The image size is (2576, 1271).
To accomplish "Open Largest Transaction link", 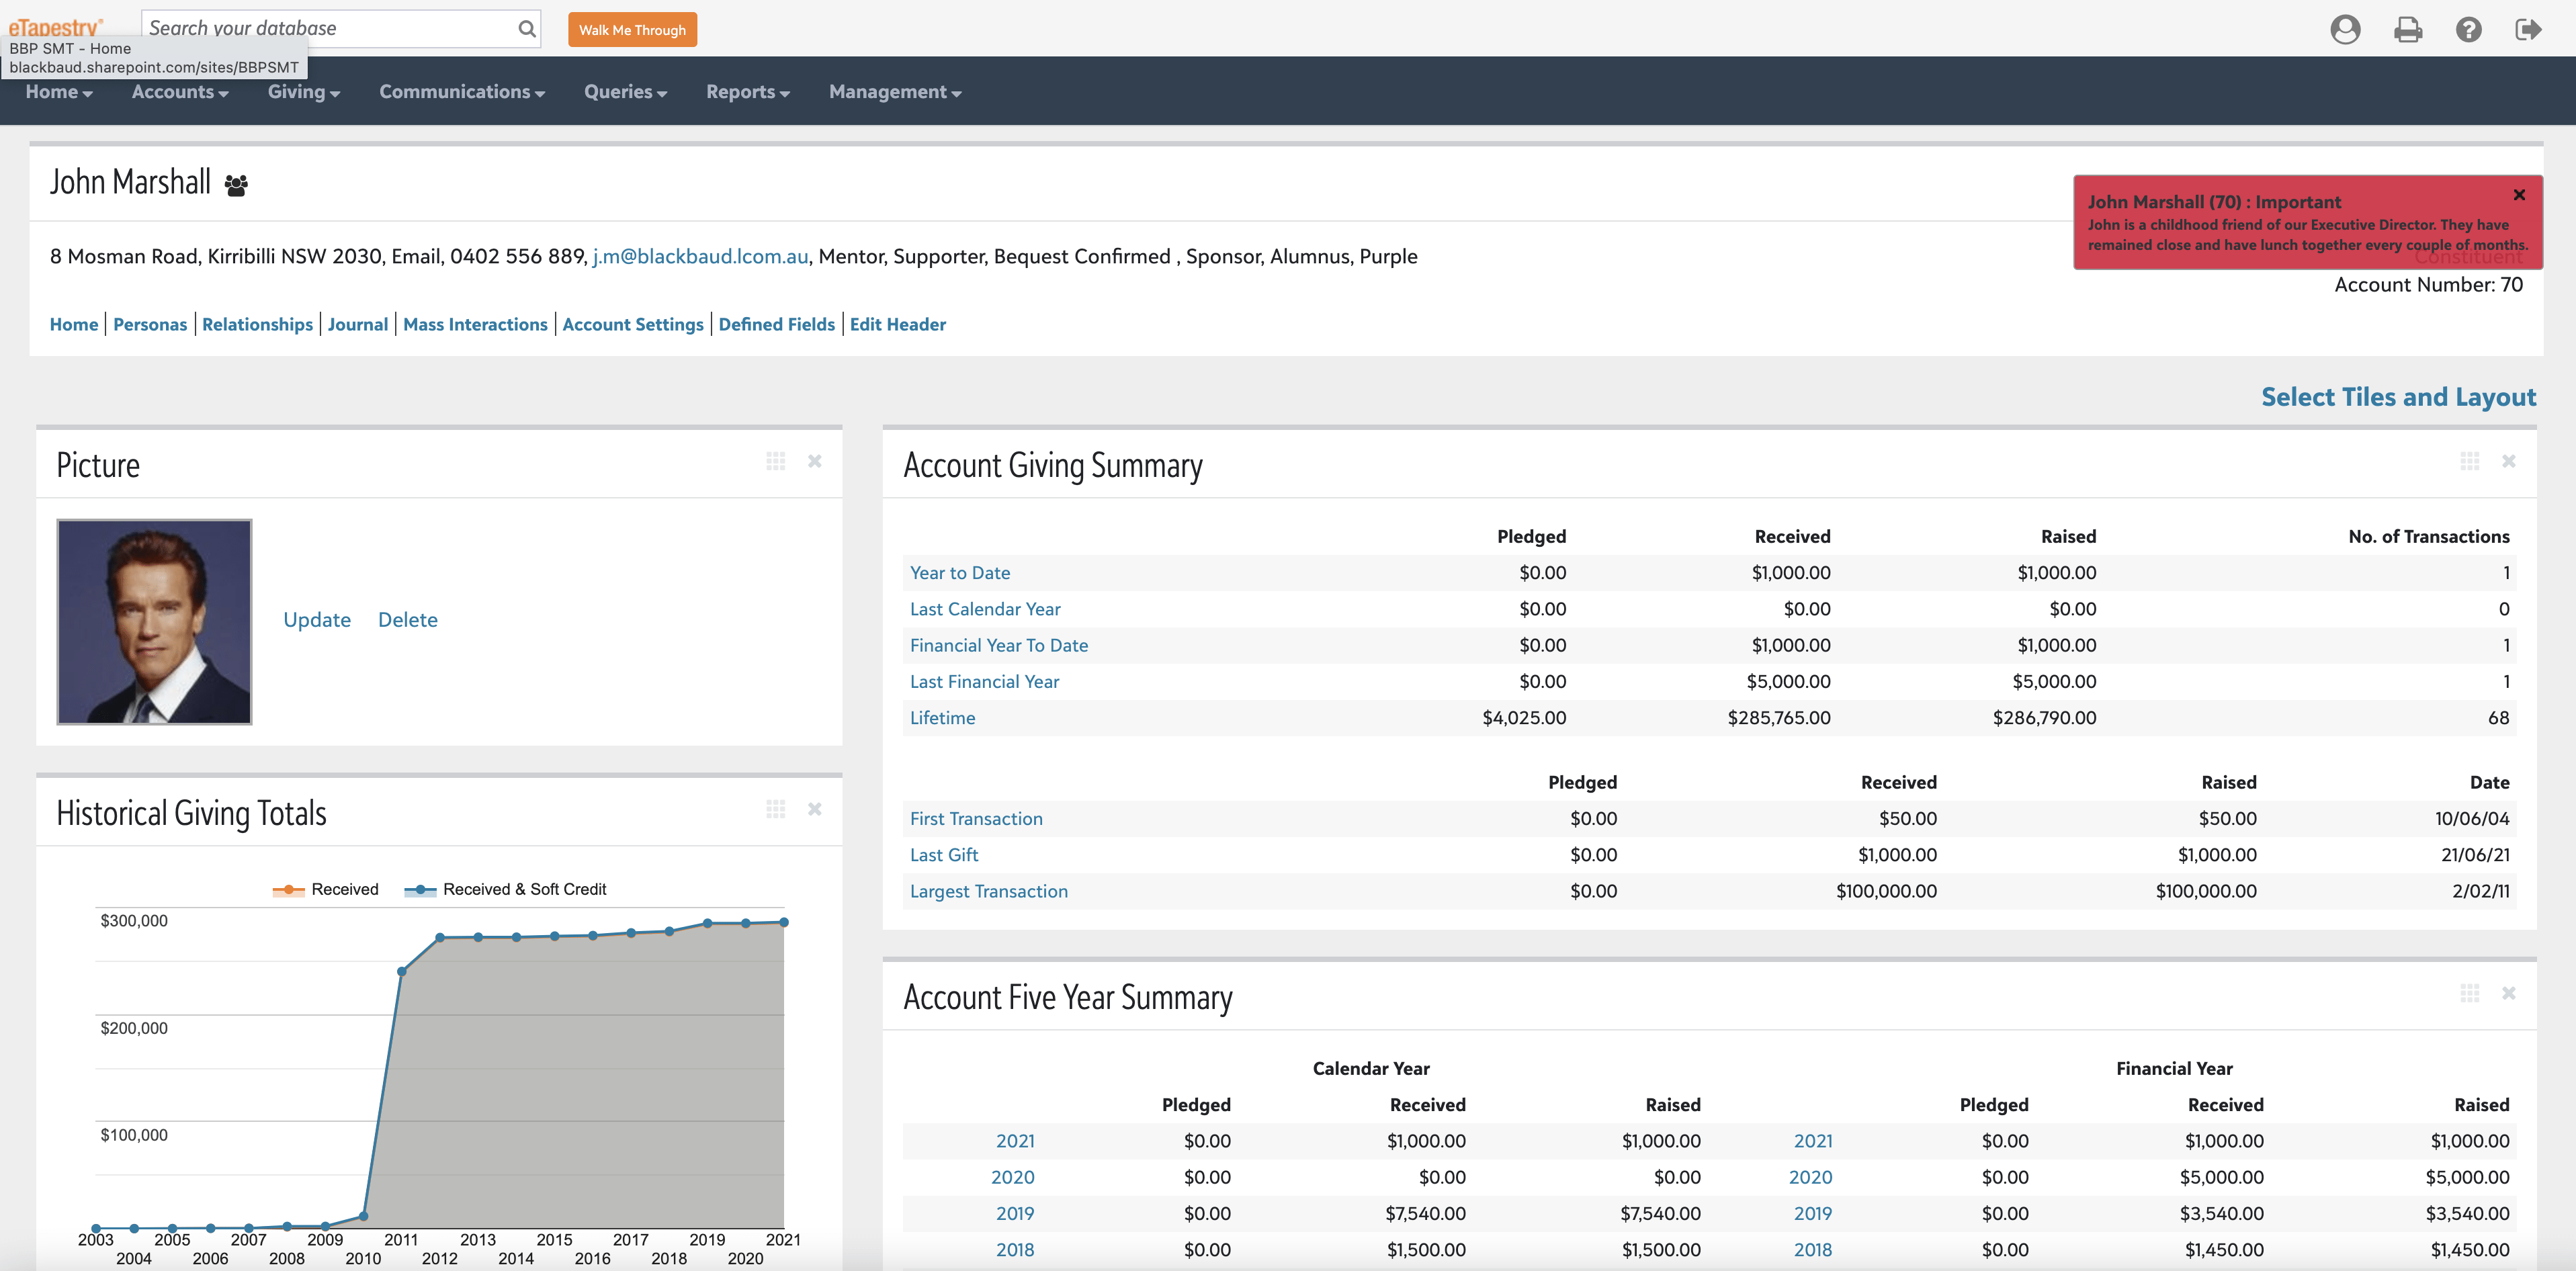I will (989, 891).
